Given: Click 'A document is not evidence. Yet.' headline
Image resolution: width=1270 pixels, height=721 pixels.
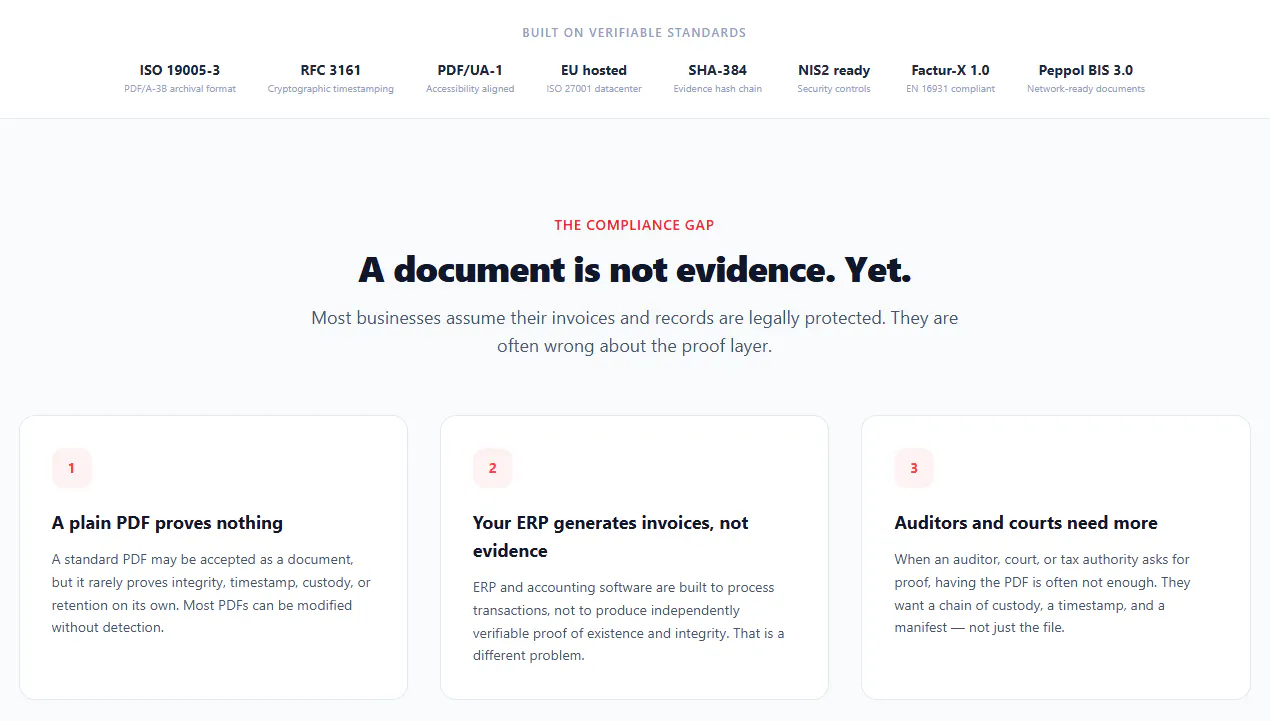Looking at the screenshot, I should [635, 270].
